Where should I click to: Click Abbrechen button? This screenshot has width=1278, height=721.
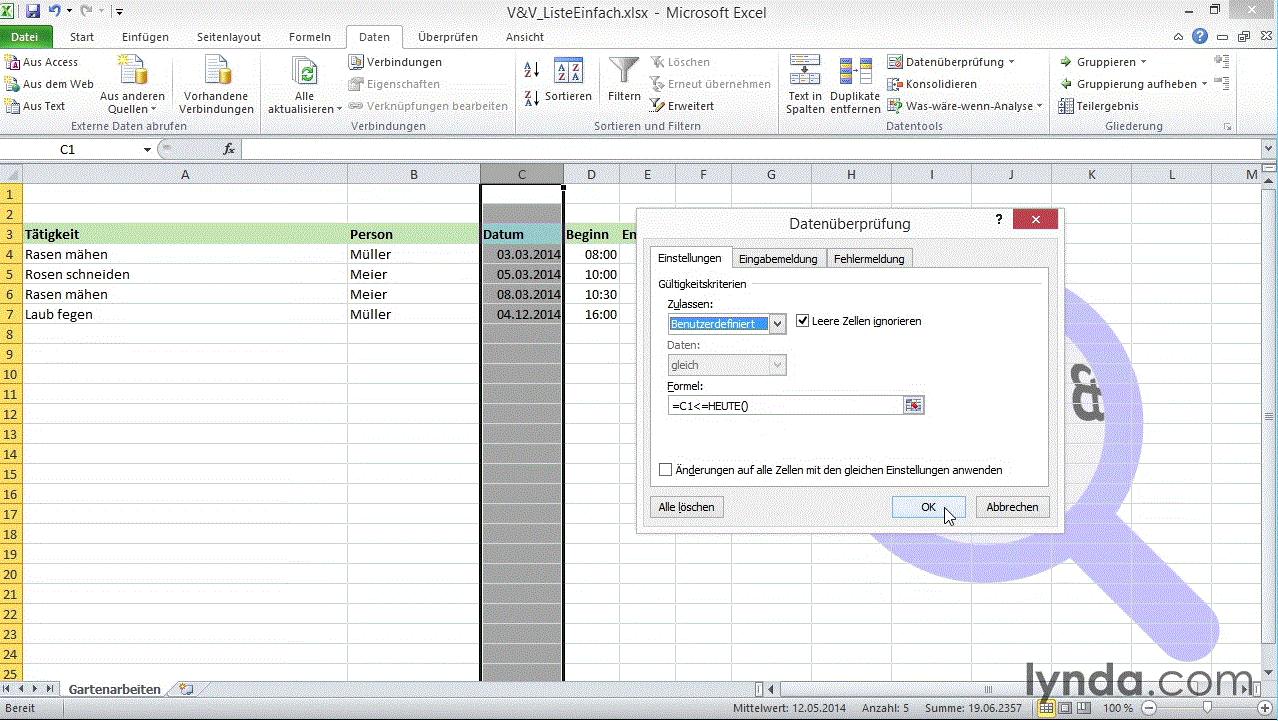pos(1012,507)
